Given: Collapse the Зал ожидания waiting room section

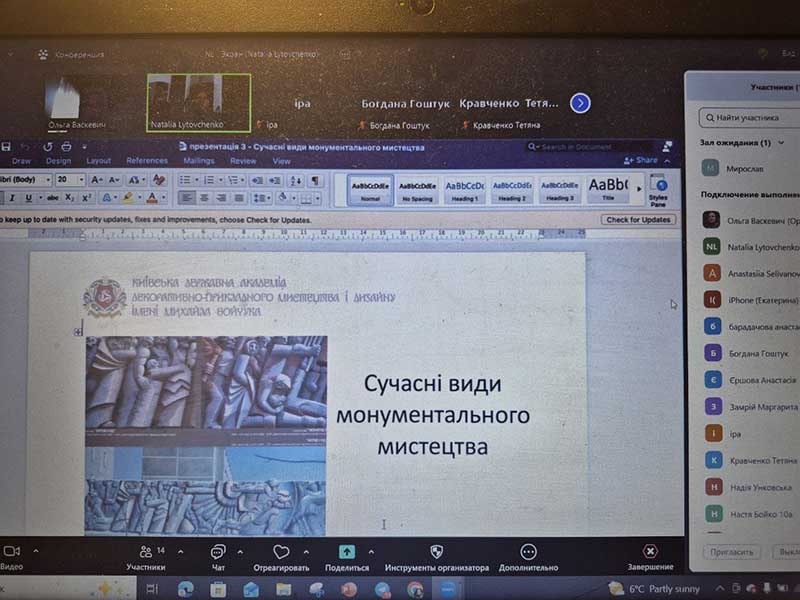Looking at the screenshot, I should pos(781,143).
